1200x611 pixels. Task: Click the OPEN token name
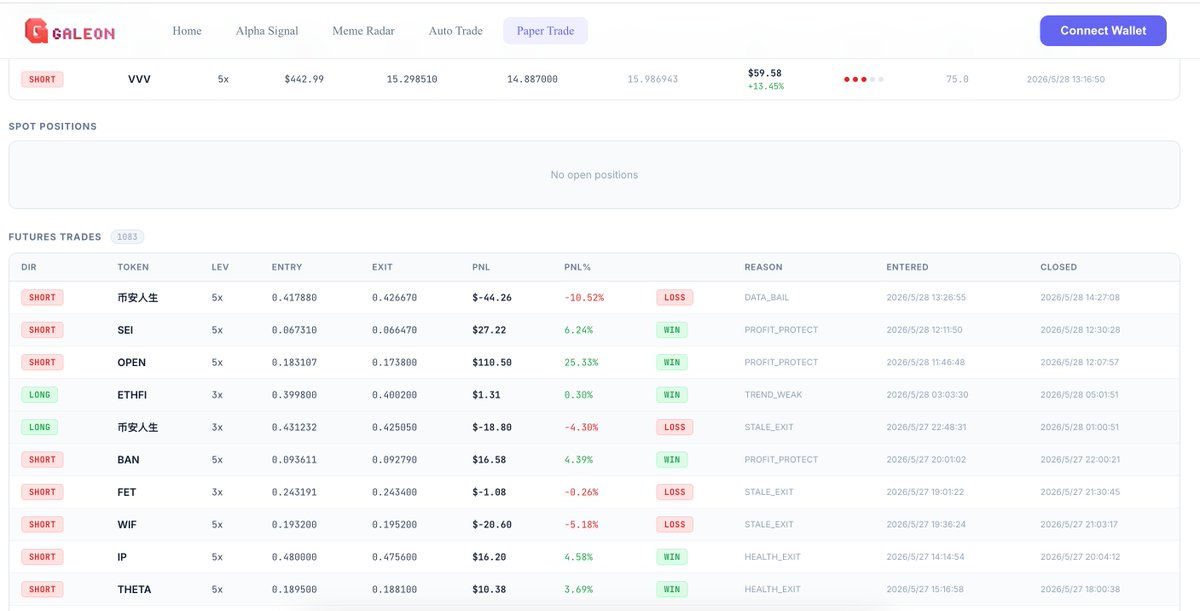tap(131, 362)
